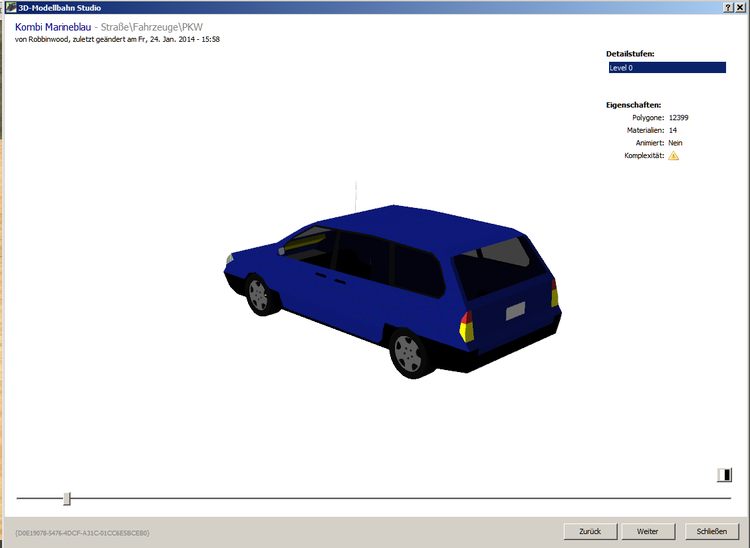This screenshot has width=750, height=548.
Task: Click the 3D-Modellbahn Studio title bar icon
Action: point(11,7)
